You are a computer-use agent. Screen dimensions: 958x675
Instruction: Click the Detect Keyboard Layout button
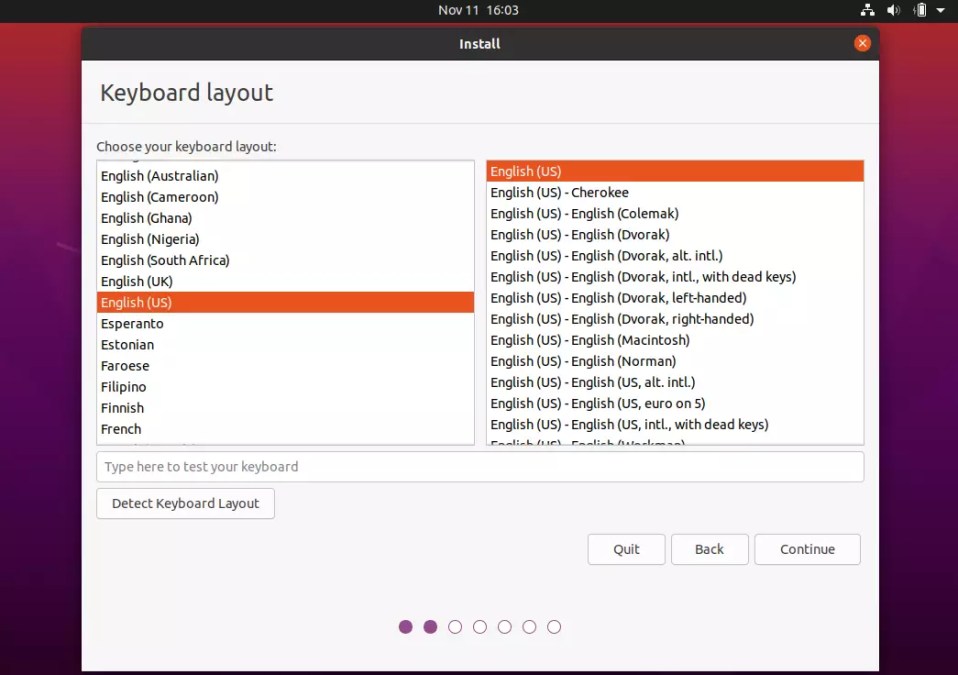(x=184, y=503)
